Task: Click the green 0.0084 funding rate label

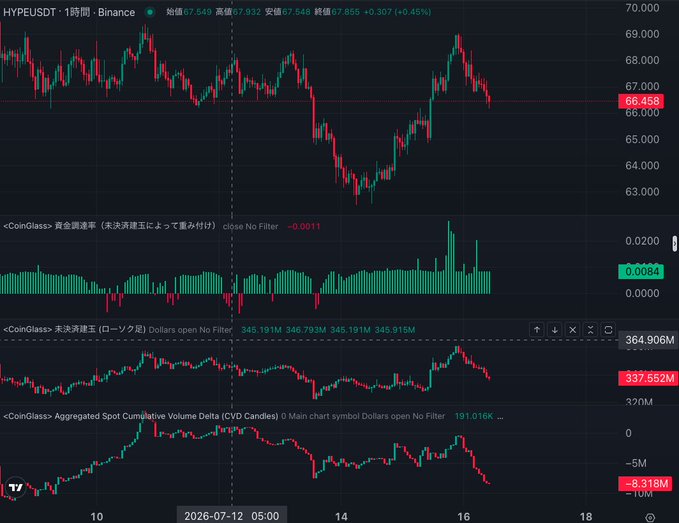Action: point(641,271)
